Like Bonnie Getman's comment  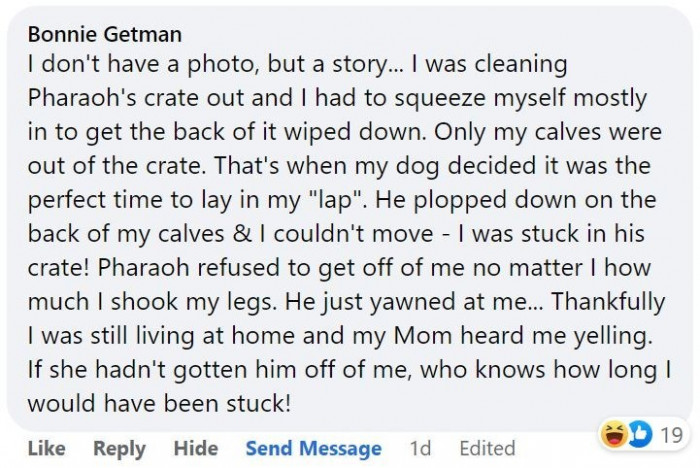click(46, 449)
